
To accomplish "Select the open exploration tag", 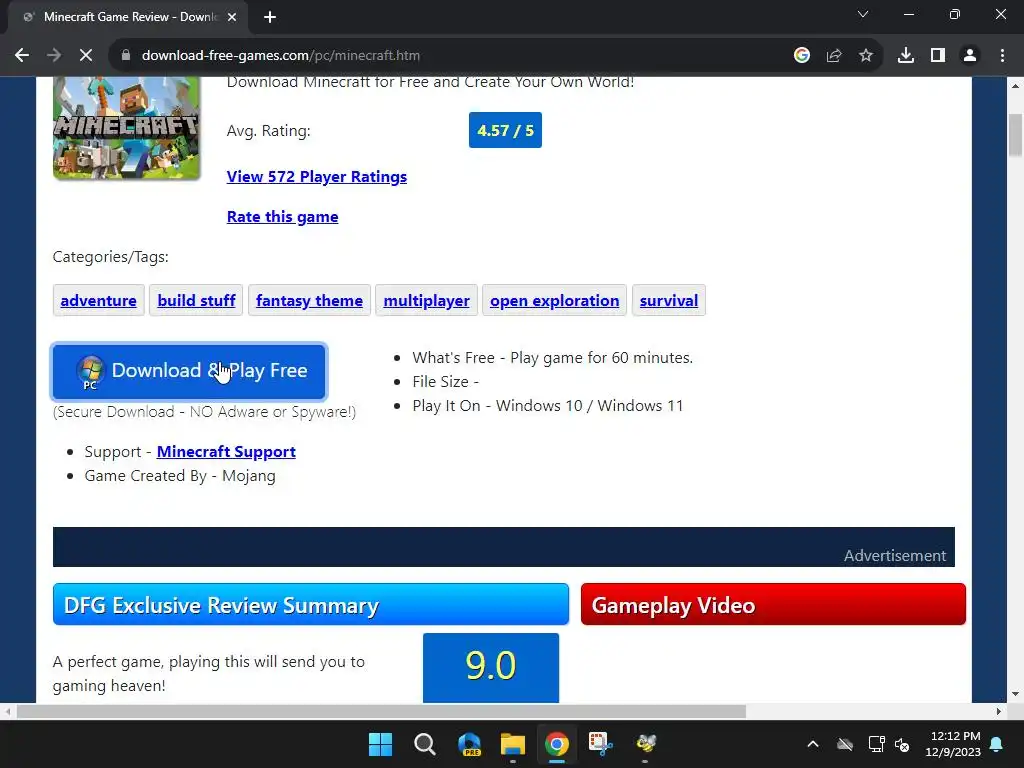I will pyautogui.click(x=554, y=300).
